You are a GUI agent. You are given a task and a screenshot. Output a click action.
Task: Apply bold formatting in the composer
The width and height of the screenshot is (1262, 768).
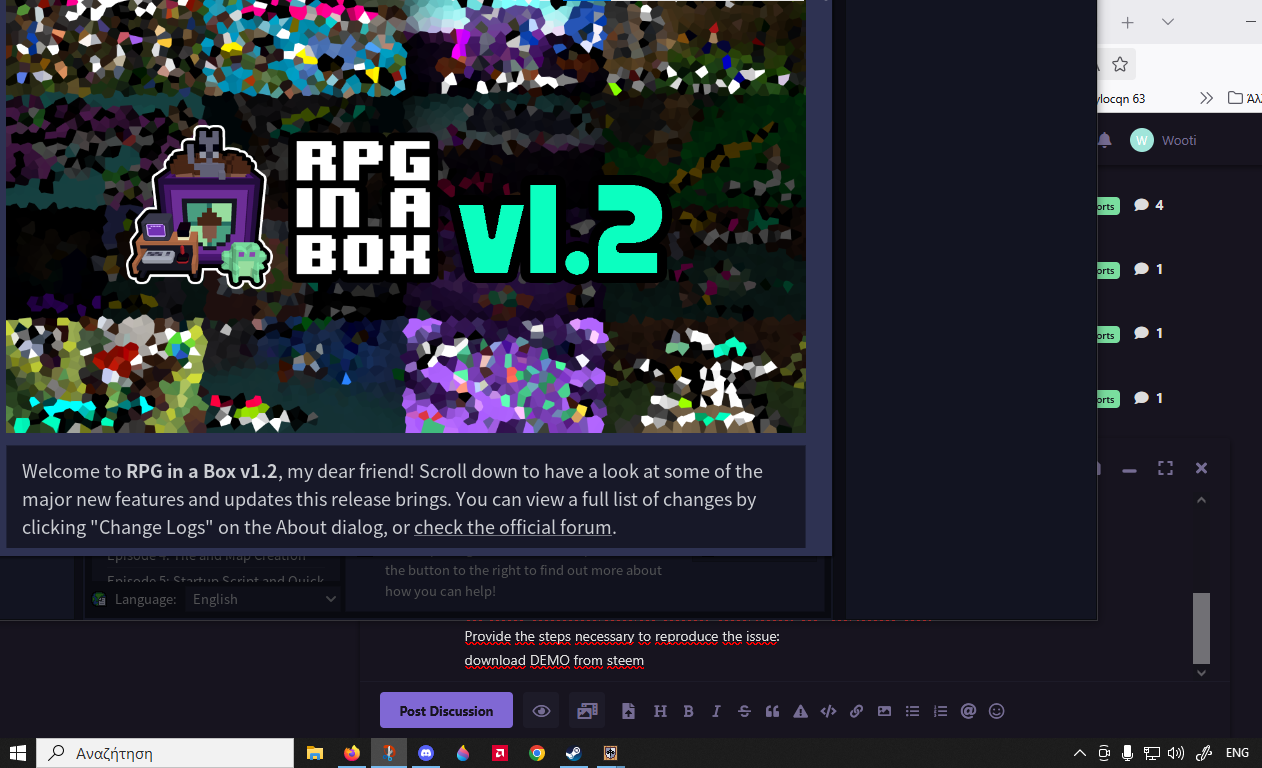[x=688, y=711]
